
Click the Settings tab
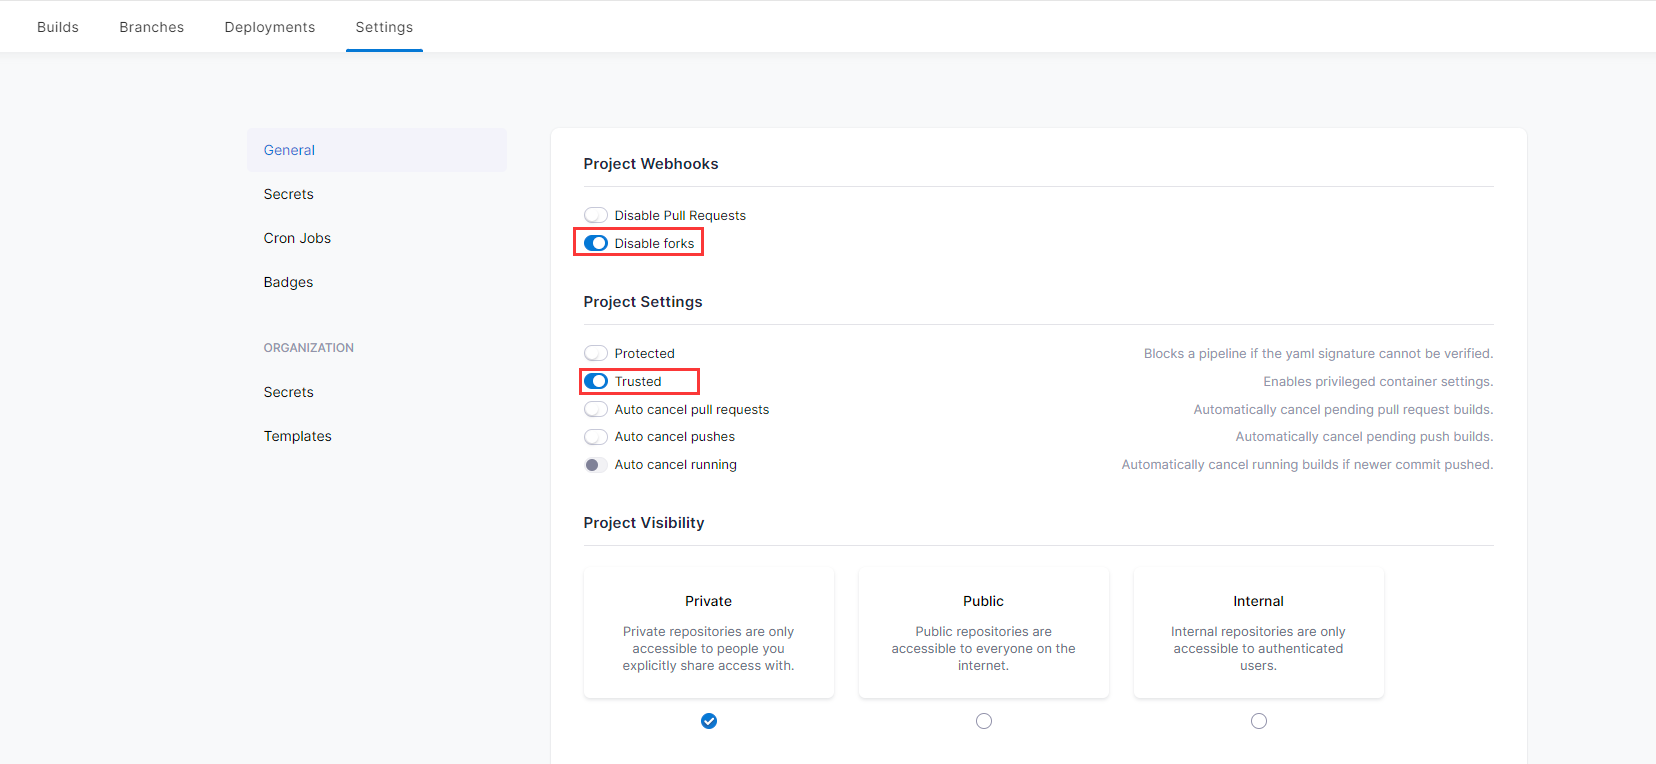tap(384, 27)
